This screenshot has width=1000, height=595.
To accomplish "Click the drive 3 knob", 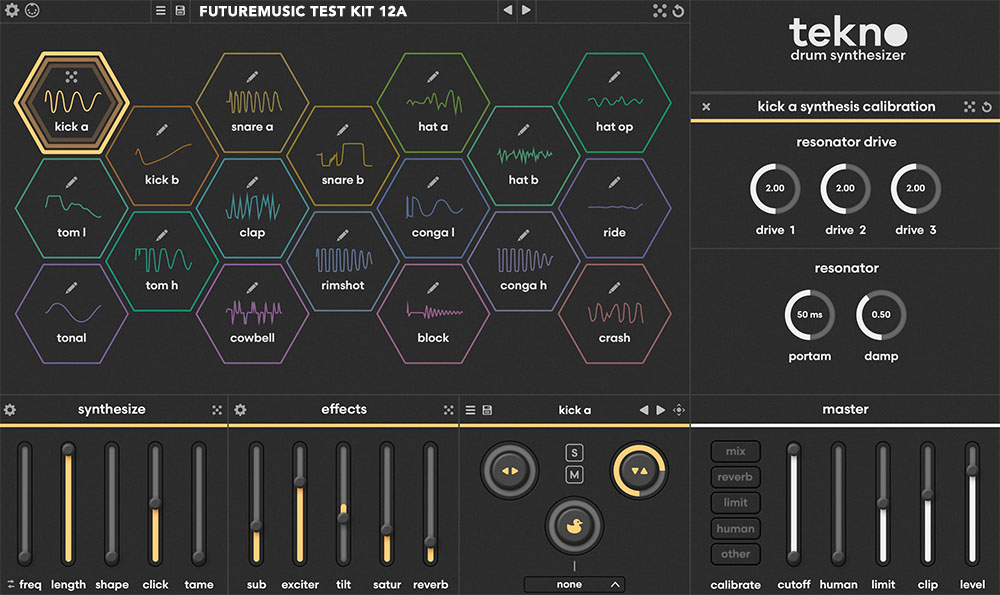I will click(915, 188).
